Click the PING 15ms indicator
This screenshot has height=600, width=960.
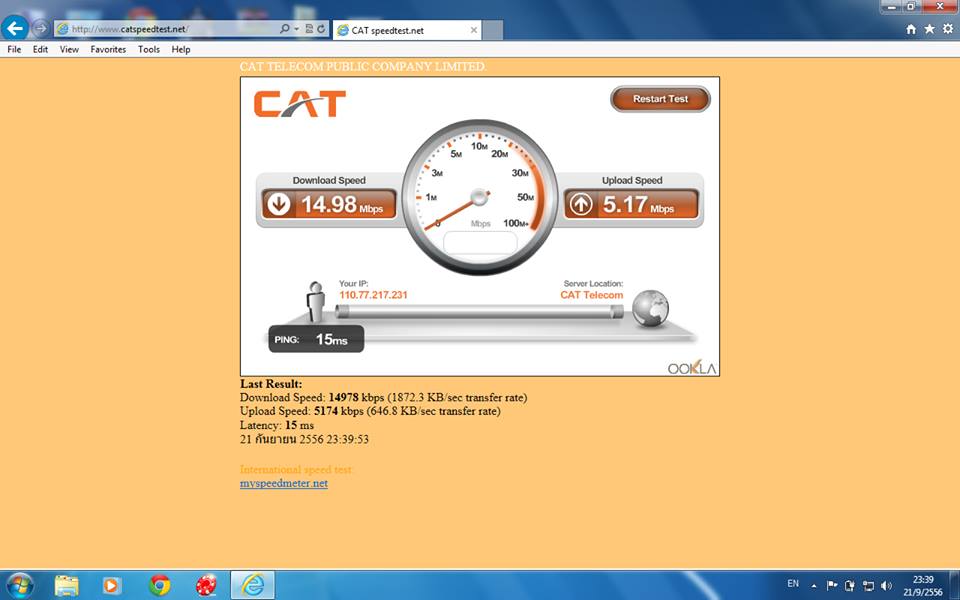pos(316,339)
